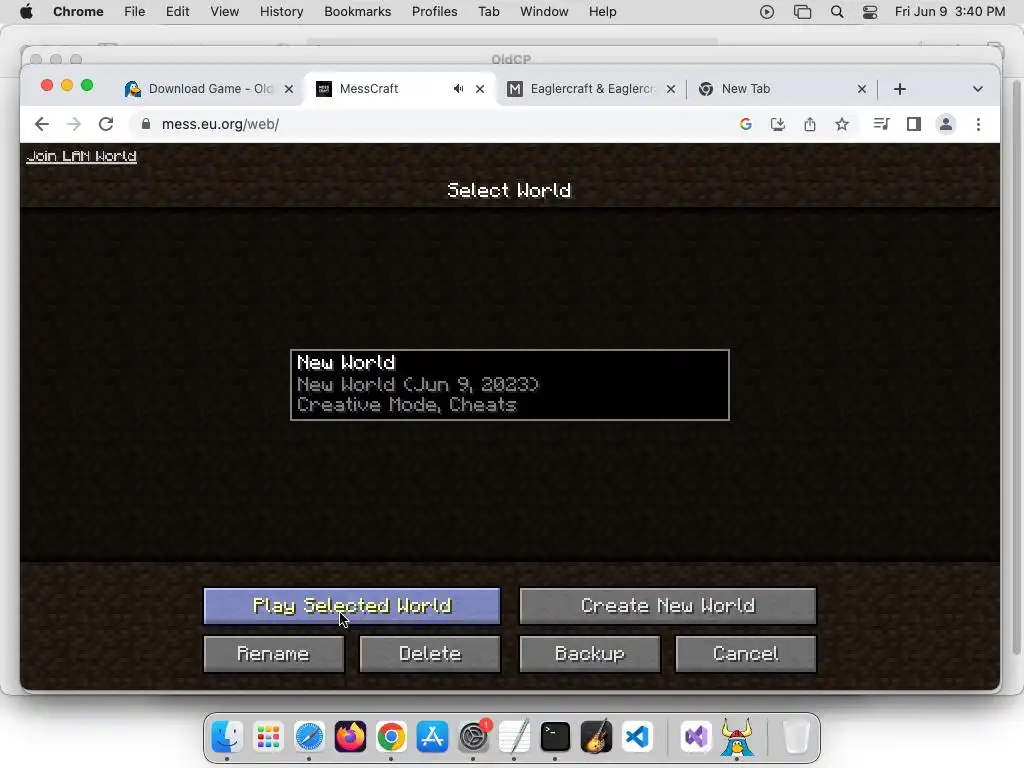Open Join LAN World link

(x=82, y=156)
